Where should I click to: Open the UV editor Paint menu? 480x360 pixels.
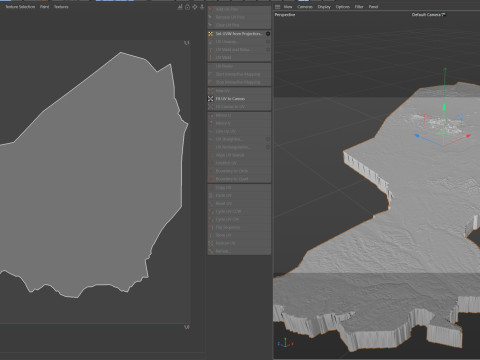click(44, 7)
